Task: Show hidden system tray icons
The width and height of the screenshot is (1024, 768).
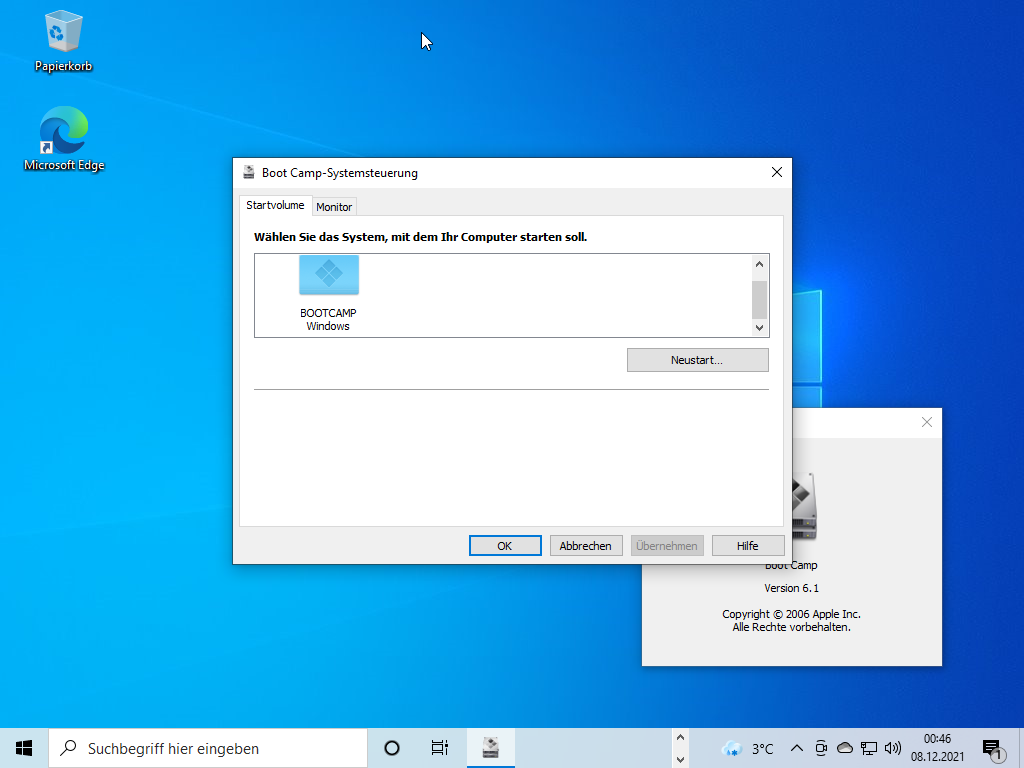Action: coord(797,748)
